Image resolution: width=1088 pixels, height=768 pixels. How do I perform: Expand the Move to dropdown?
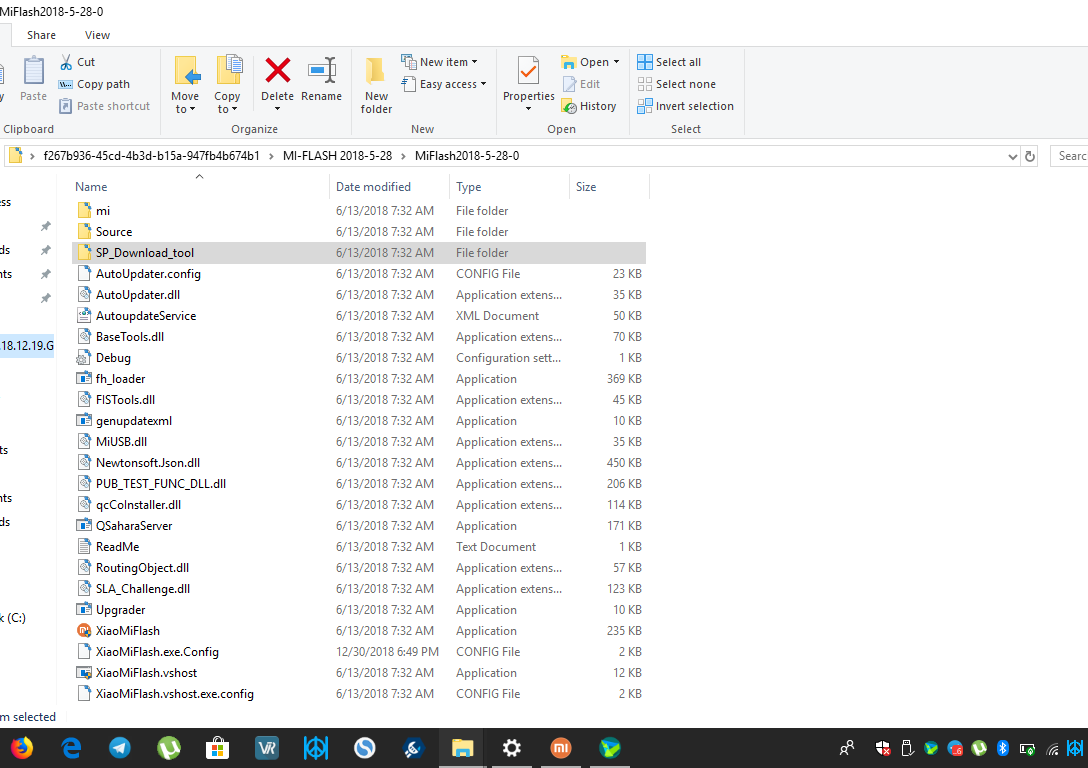(x=185, y=109)
